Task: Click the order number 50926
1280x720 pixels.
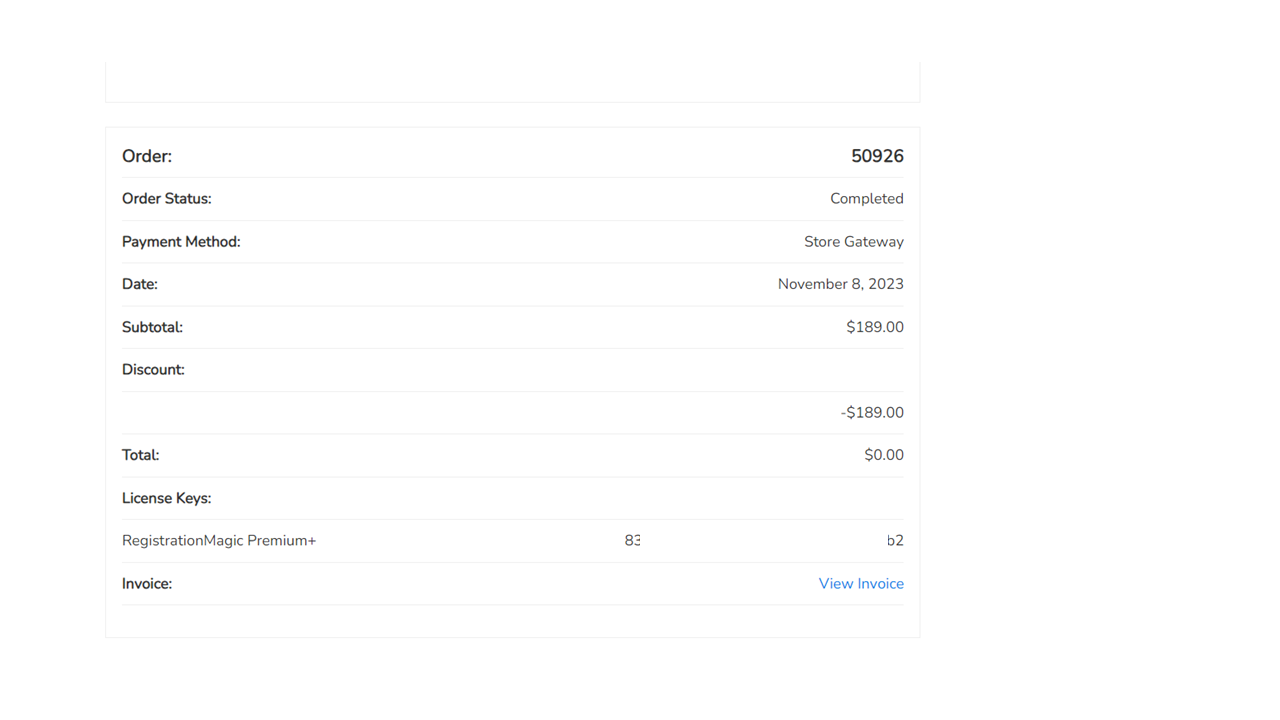Action: pyautogui.click(x=877, y=156)
